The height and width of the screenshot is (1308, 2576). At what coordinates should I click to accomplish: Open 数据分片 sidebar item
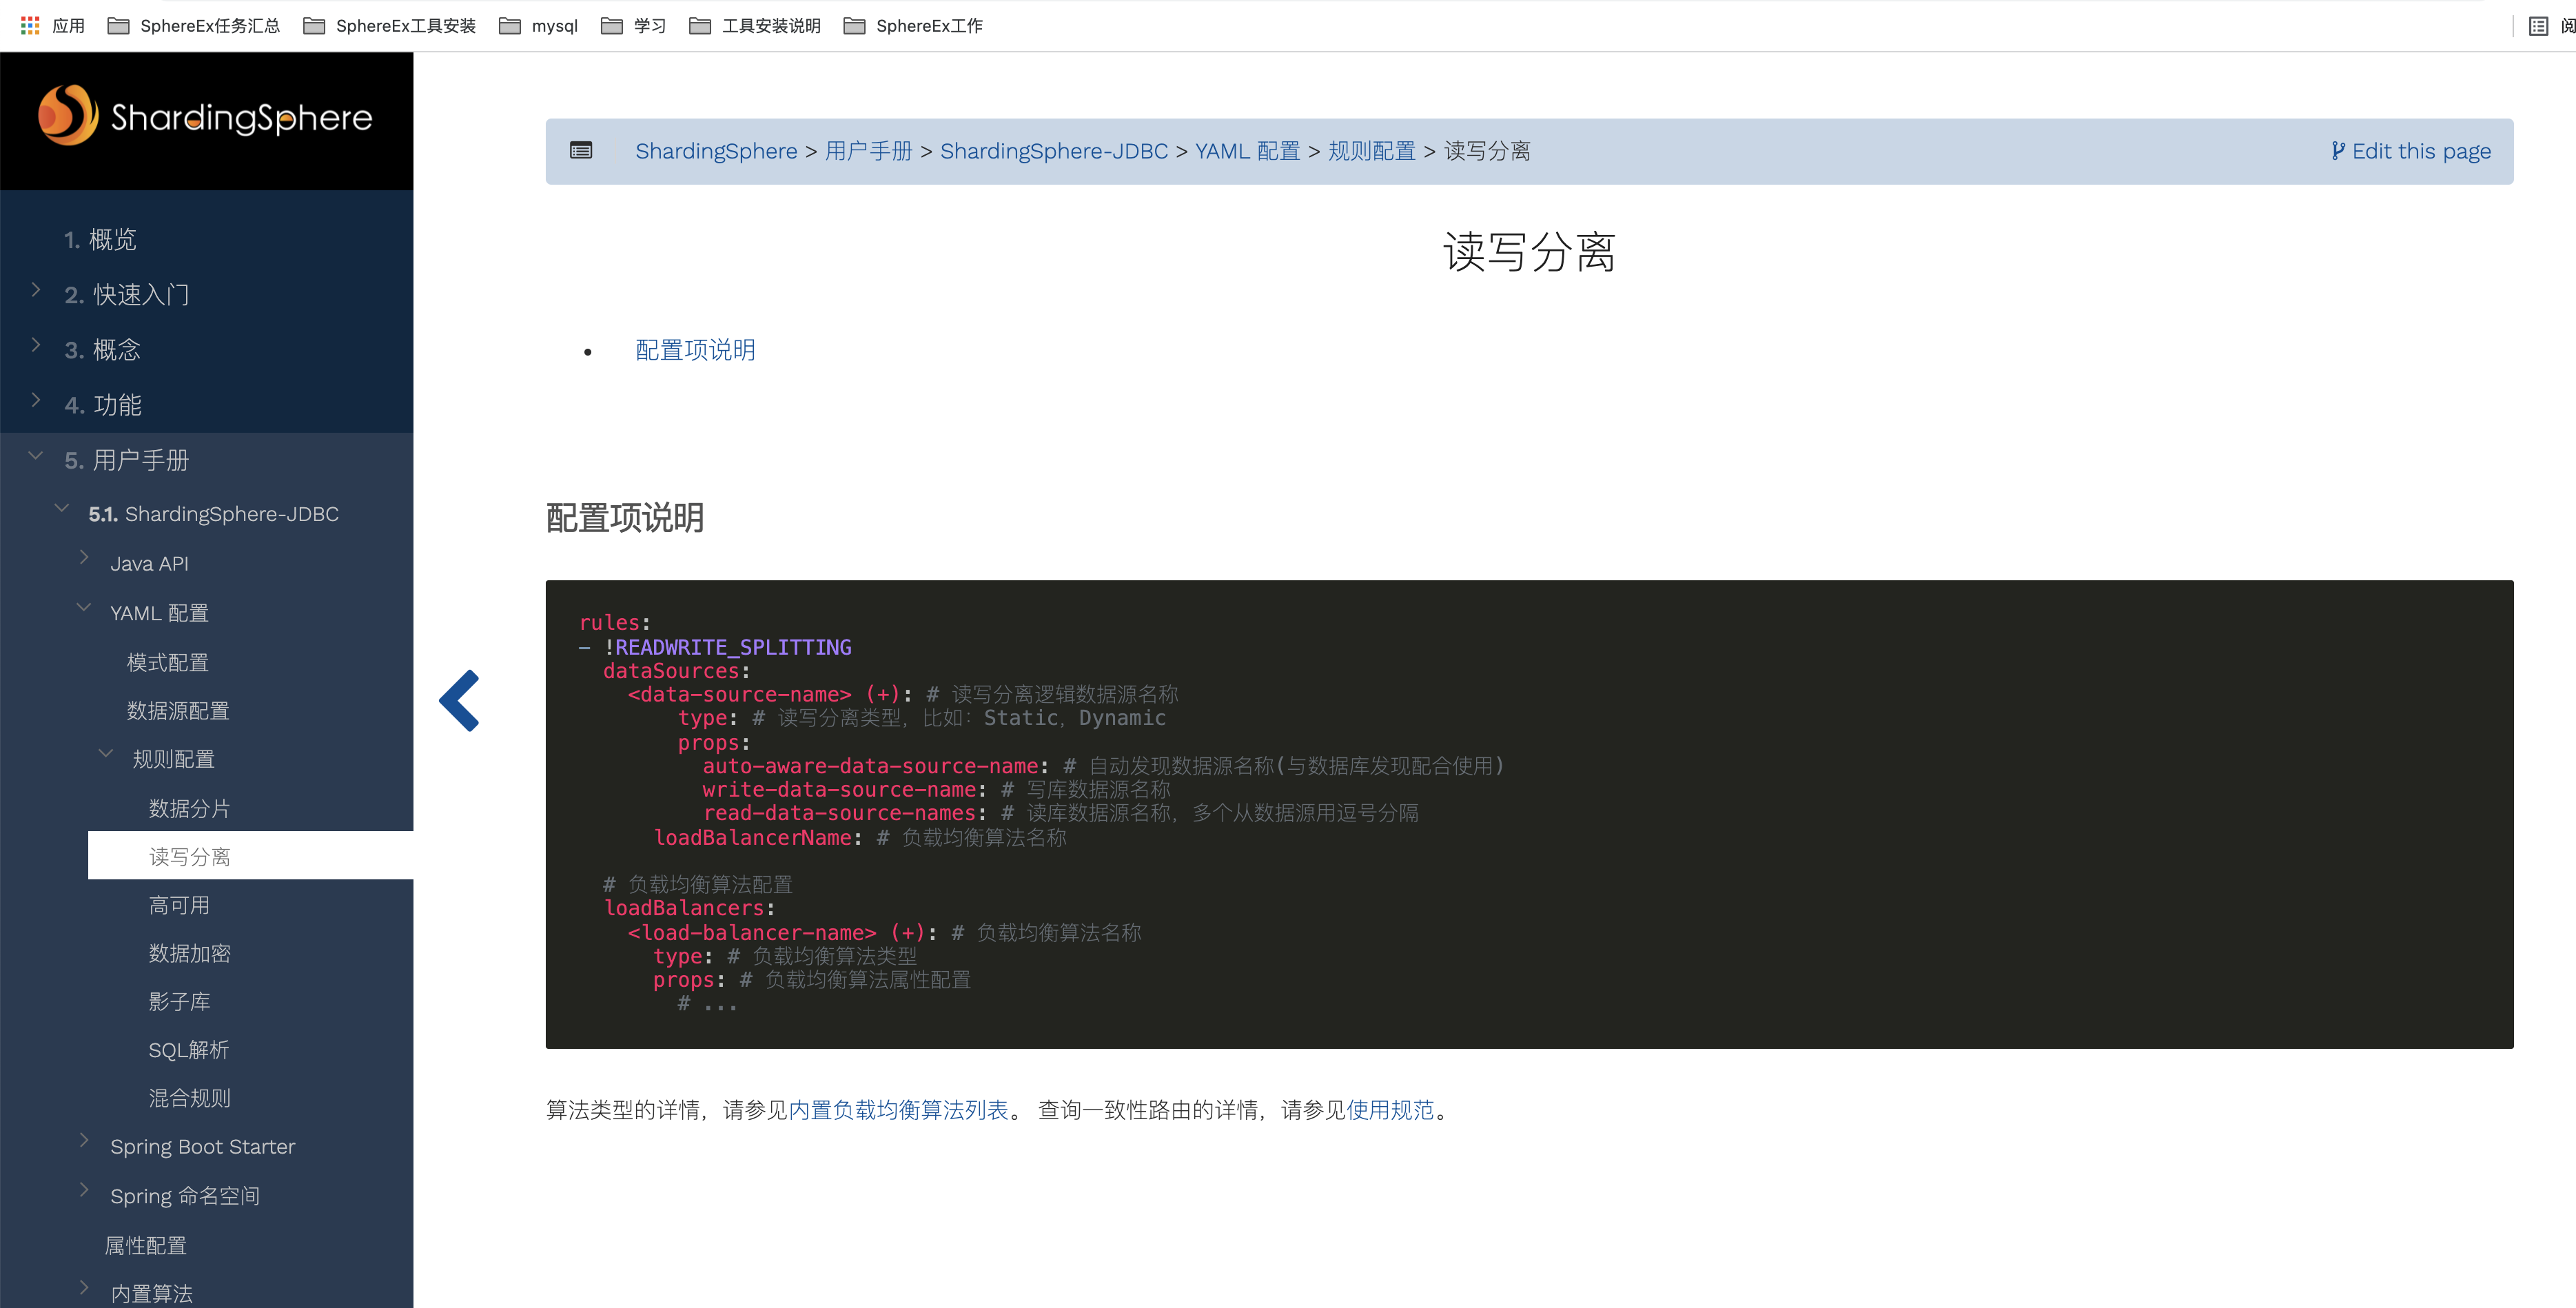coord(189,808)
